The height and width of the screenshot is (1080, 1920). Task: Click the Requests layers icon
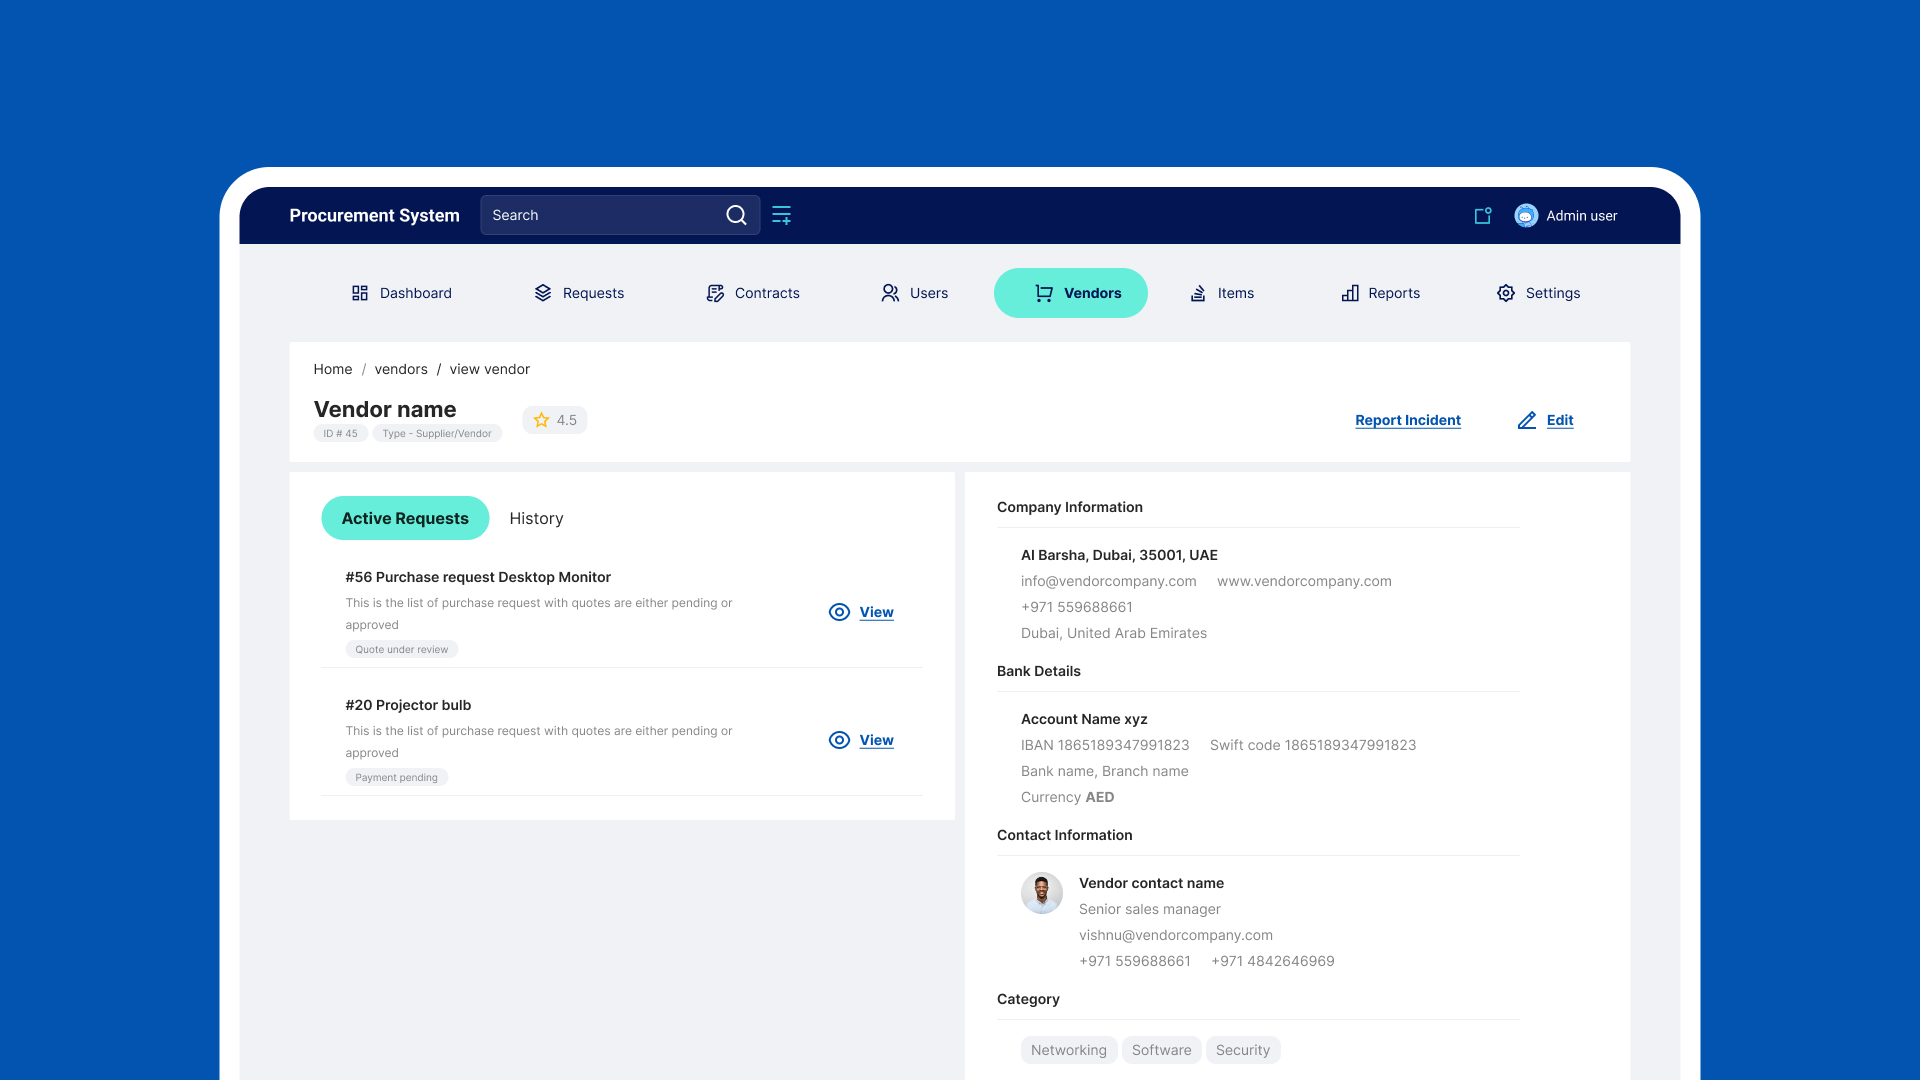coord(543,293)
